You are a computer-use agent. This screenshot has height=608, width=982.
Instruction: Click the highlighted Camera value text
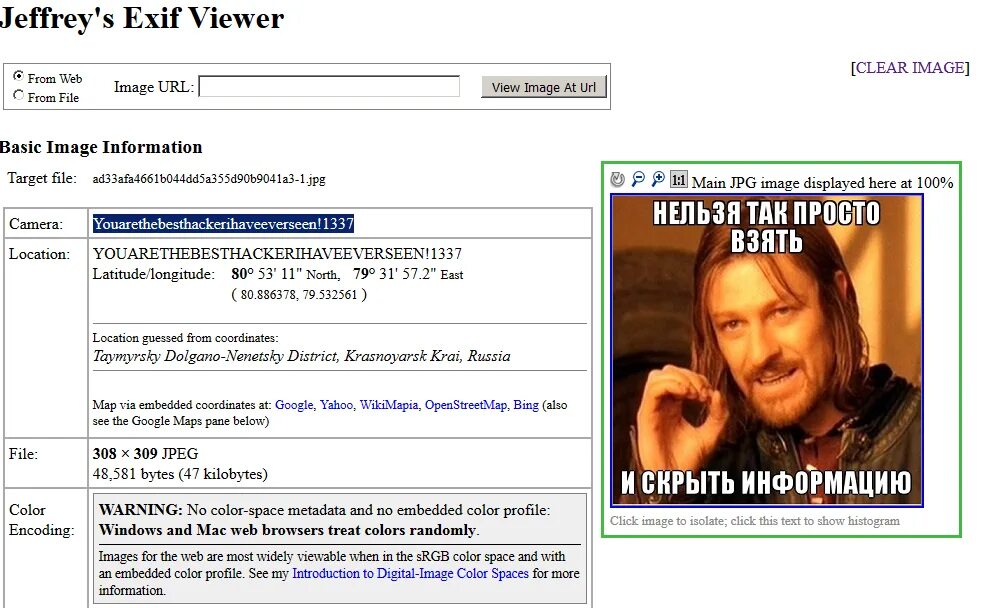coord(224,224)
